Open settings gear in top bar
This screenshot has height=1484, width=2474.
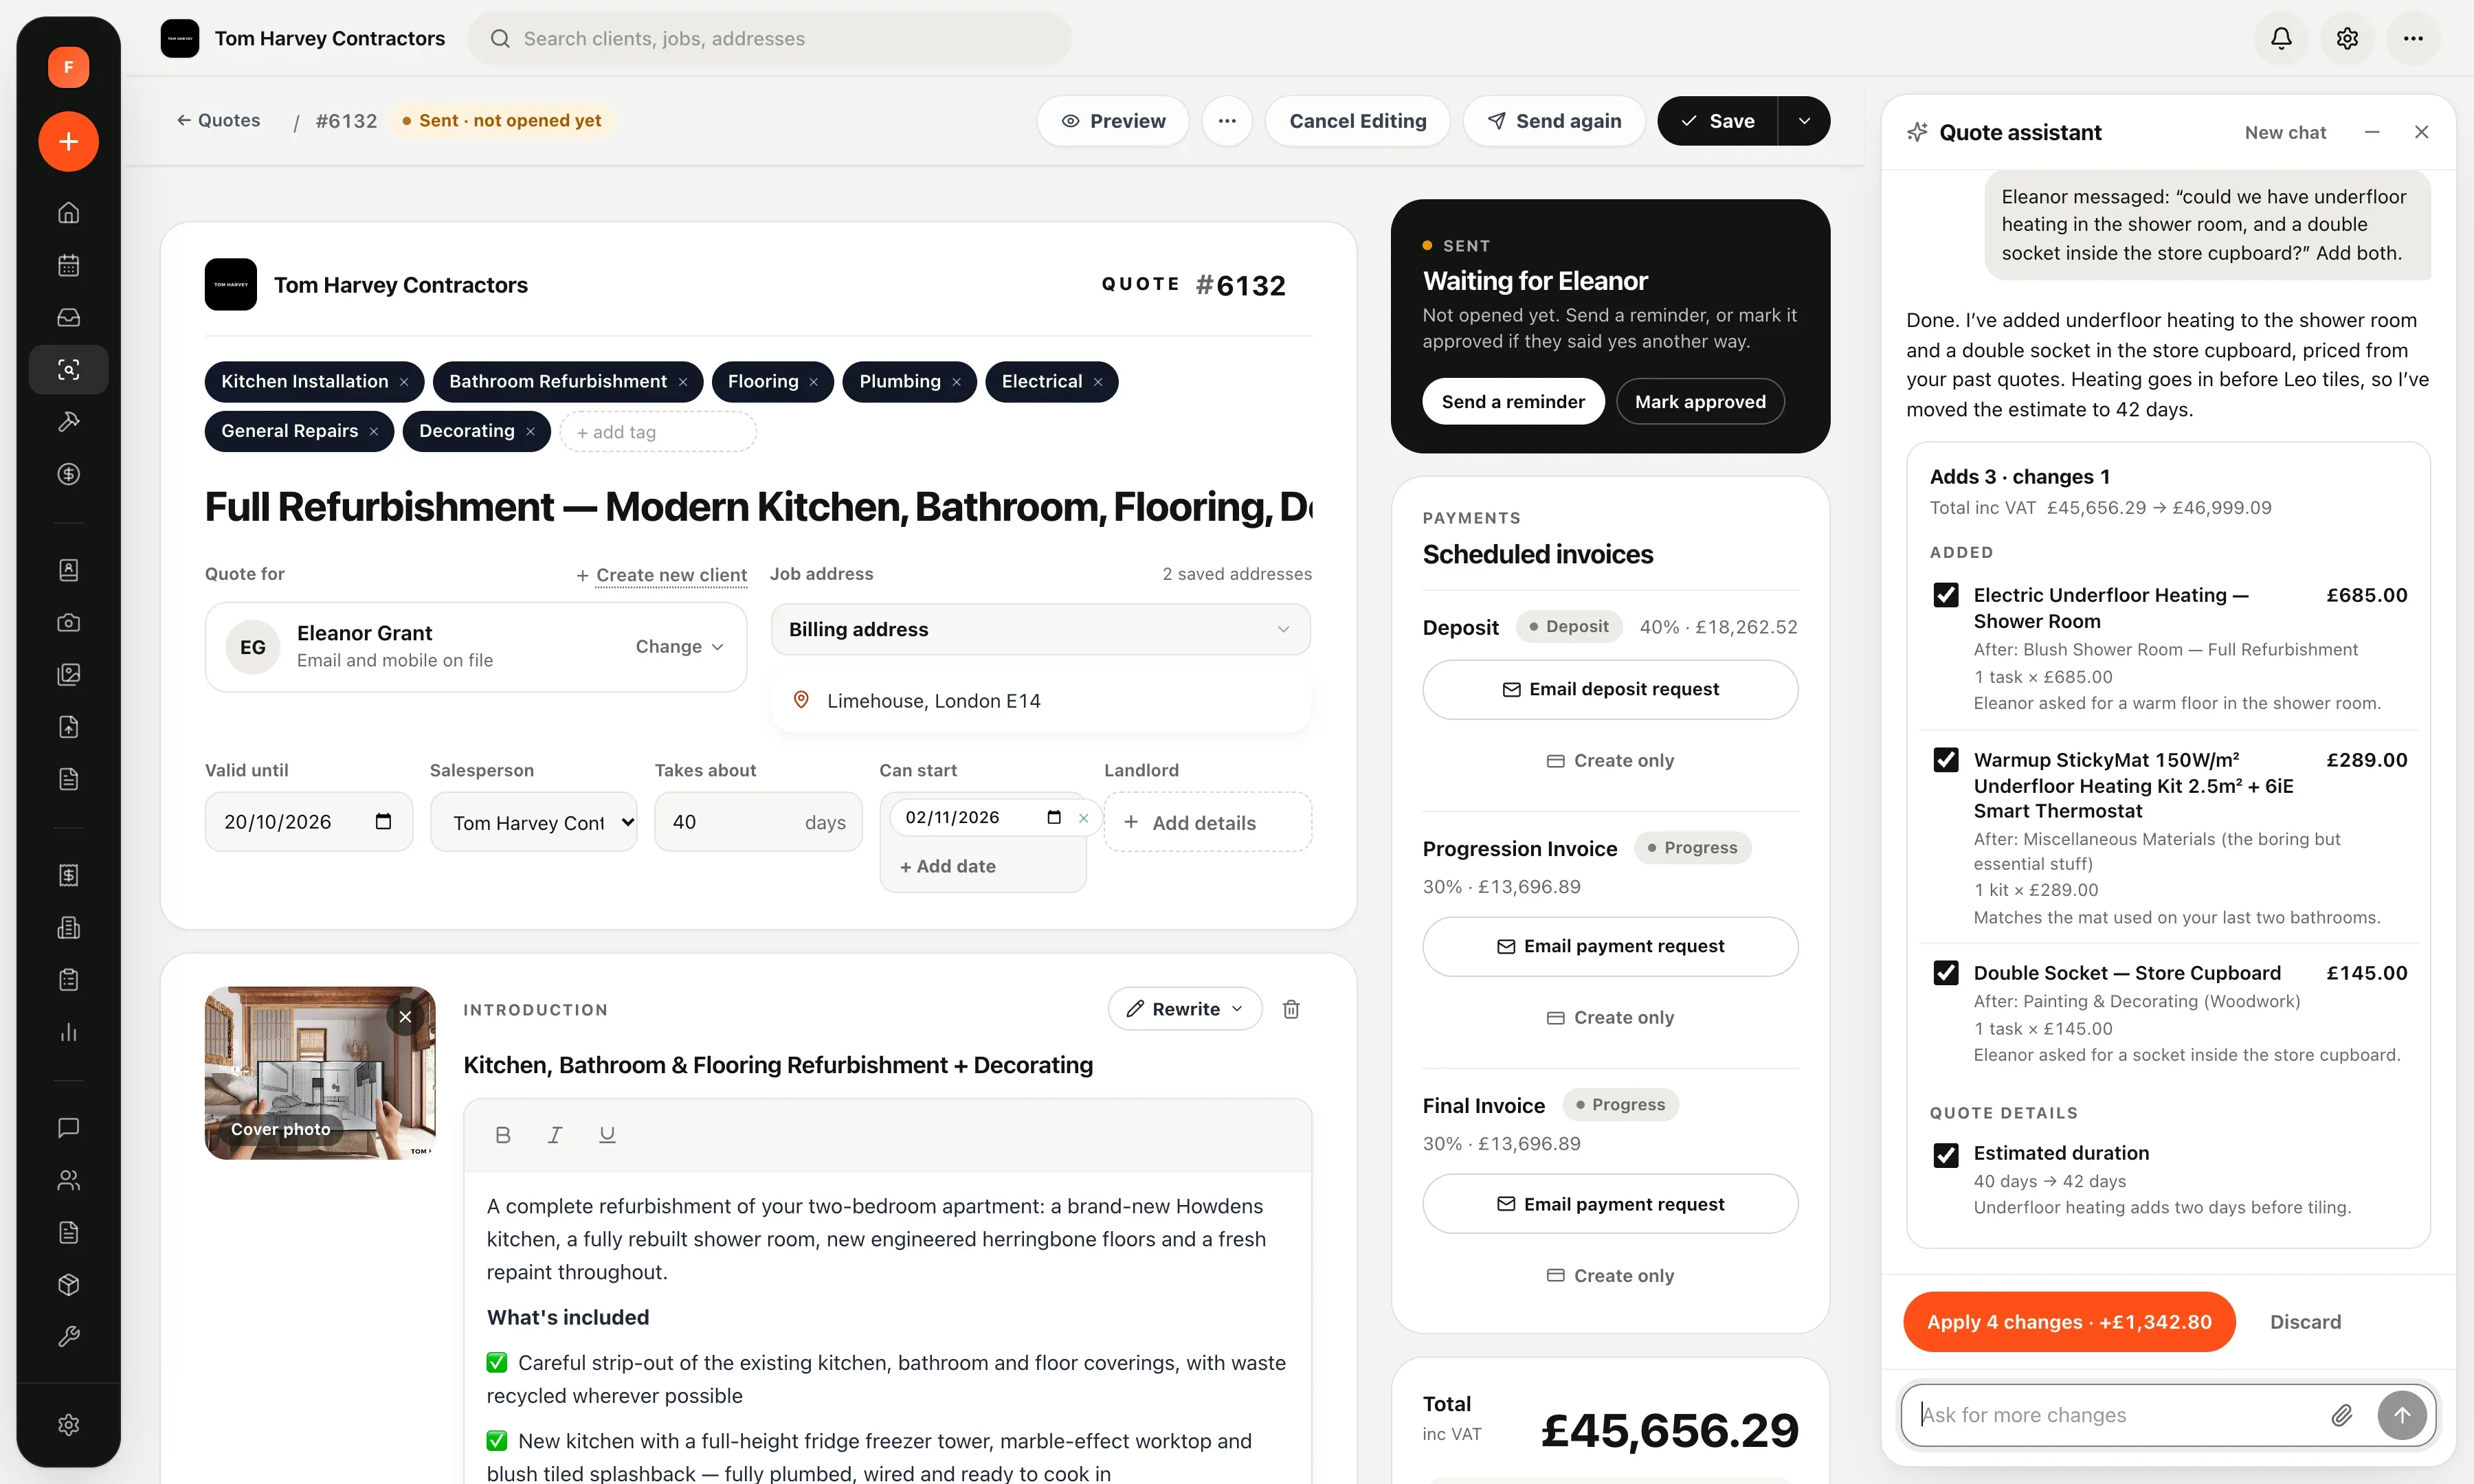(2347, 38)
